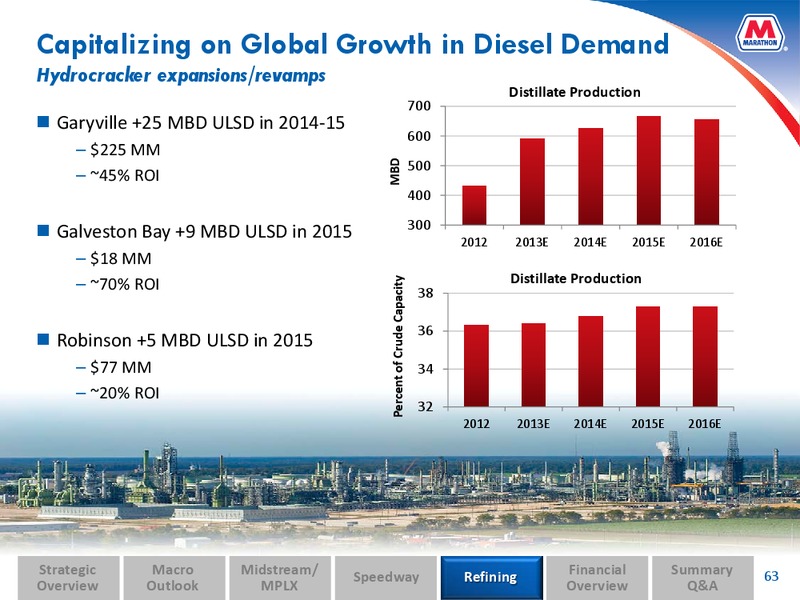Click the Marathon logo icon
The width and height of the screenshot is (800, 600).
(x=760, y=33)
